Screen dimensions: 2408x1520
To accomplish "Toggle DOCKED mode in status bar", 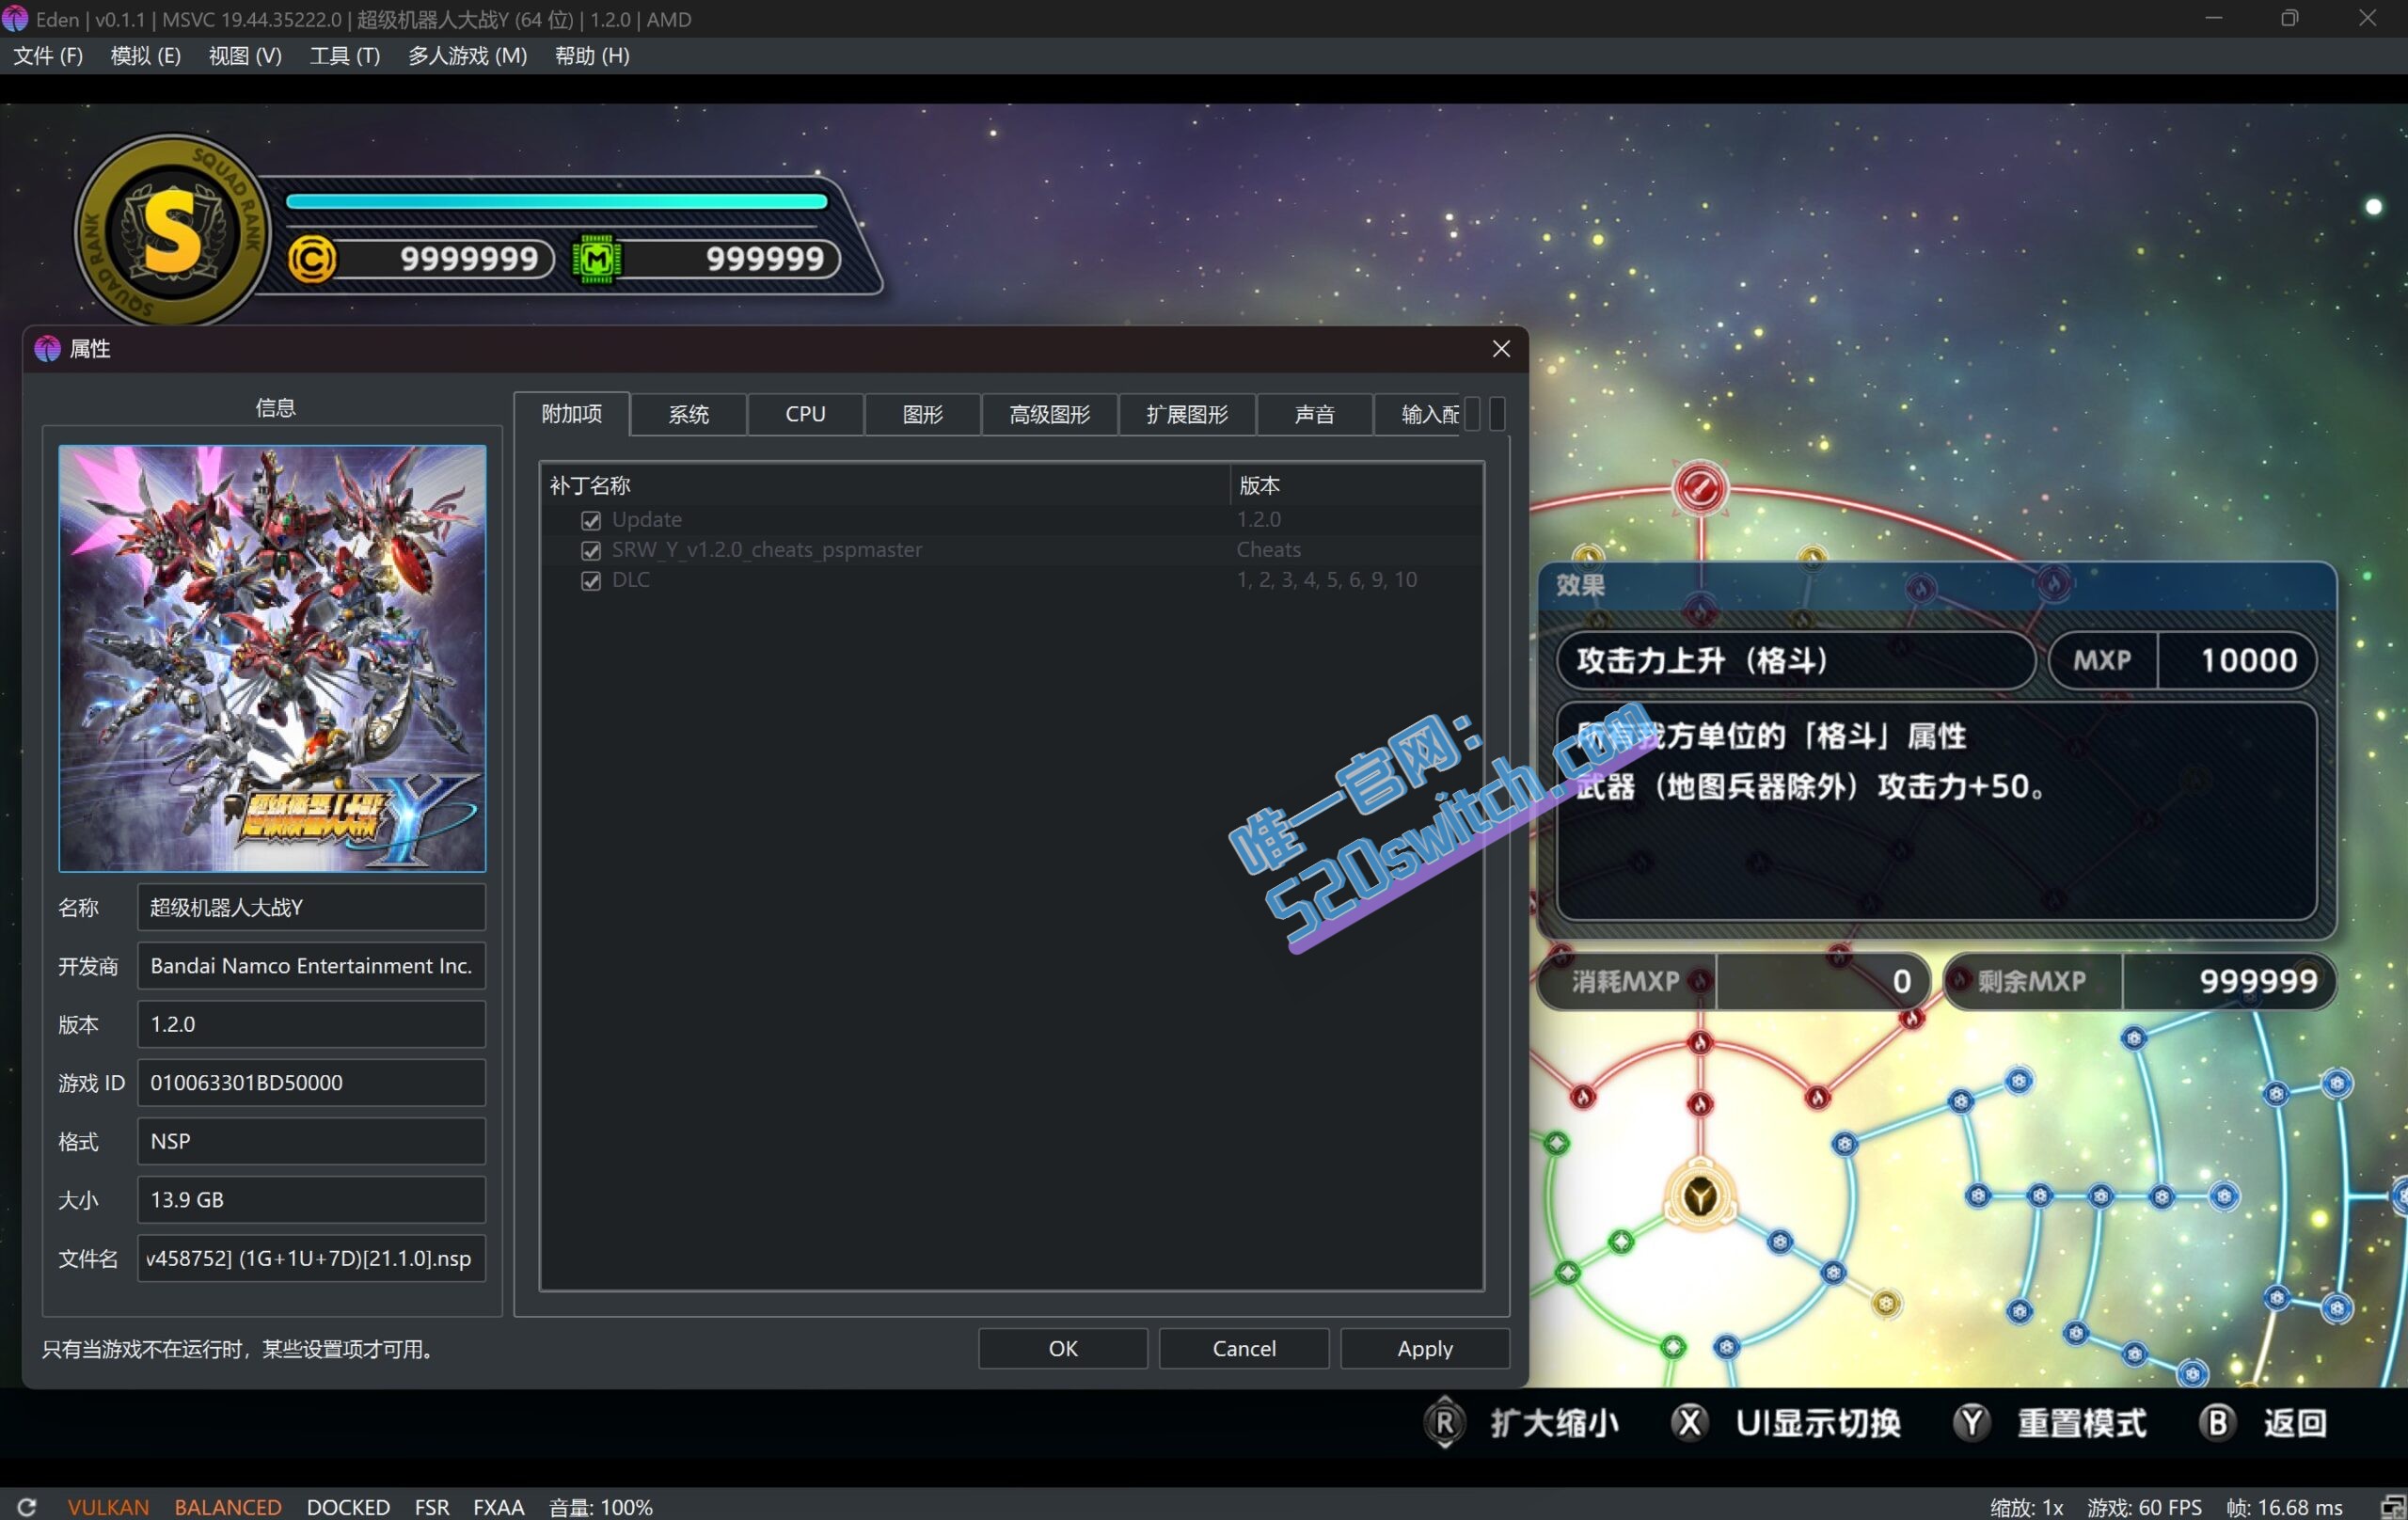I will [x=348, y=1506].
